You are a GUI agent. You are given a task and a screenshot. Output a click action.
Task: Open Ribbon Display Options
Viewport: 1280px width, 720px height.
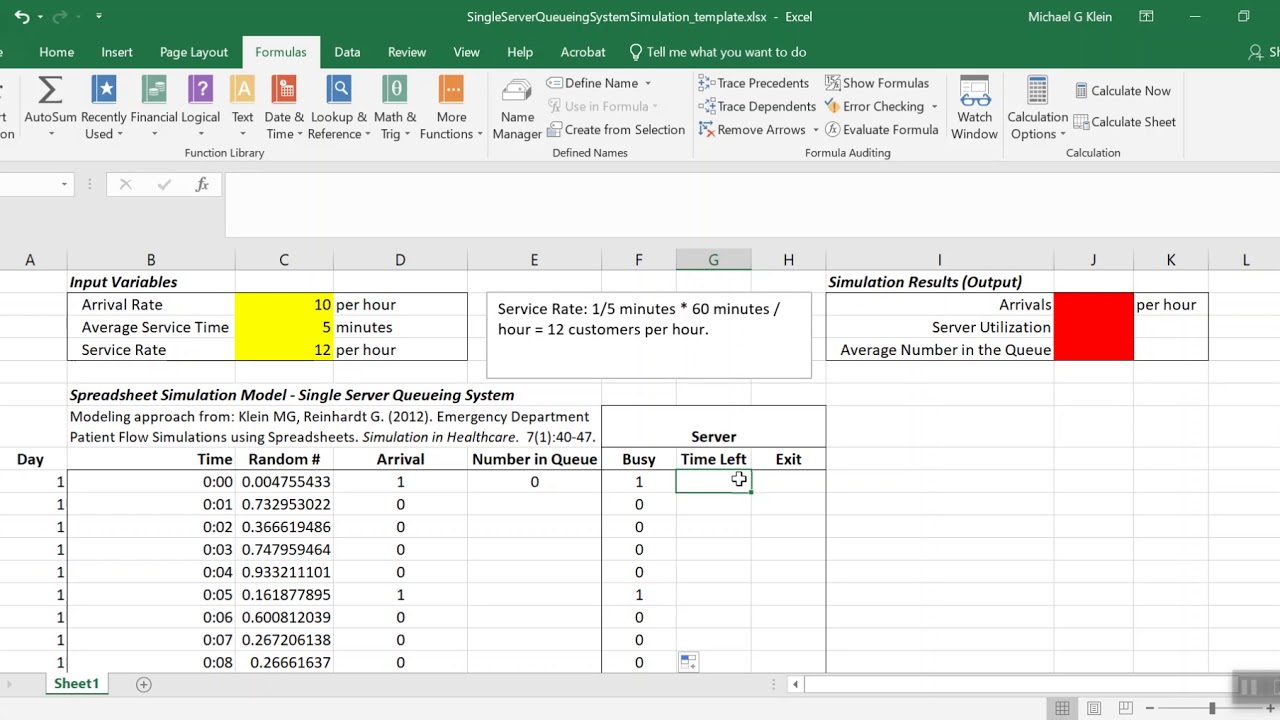(1146, 17)
